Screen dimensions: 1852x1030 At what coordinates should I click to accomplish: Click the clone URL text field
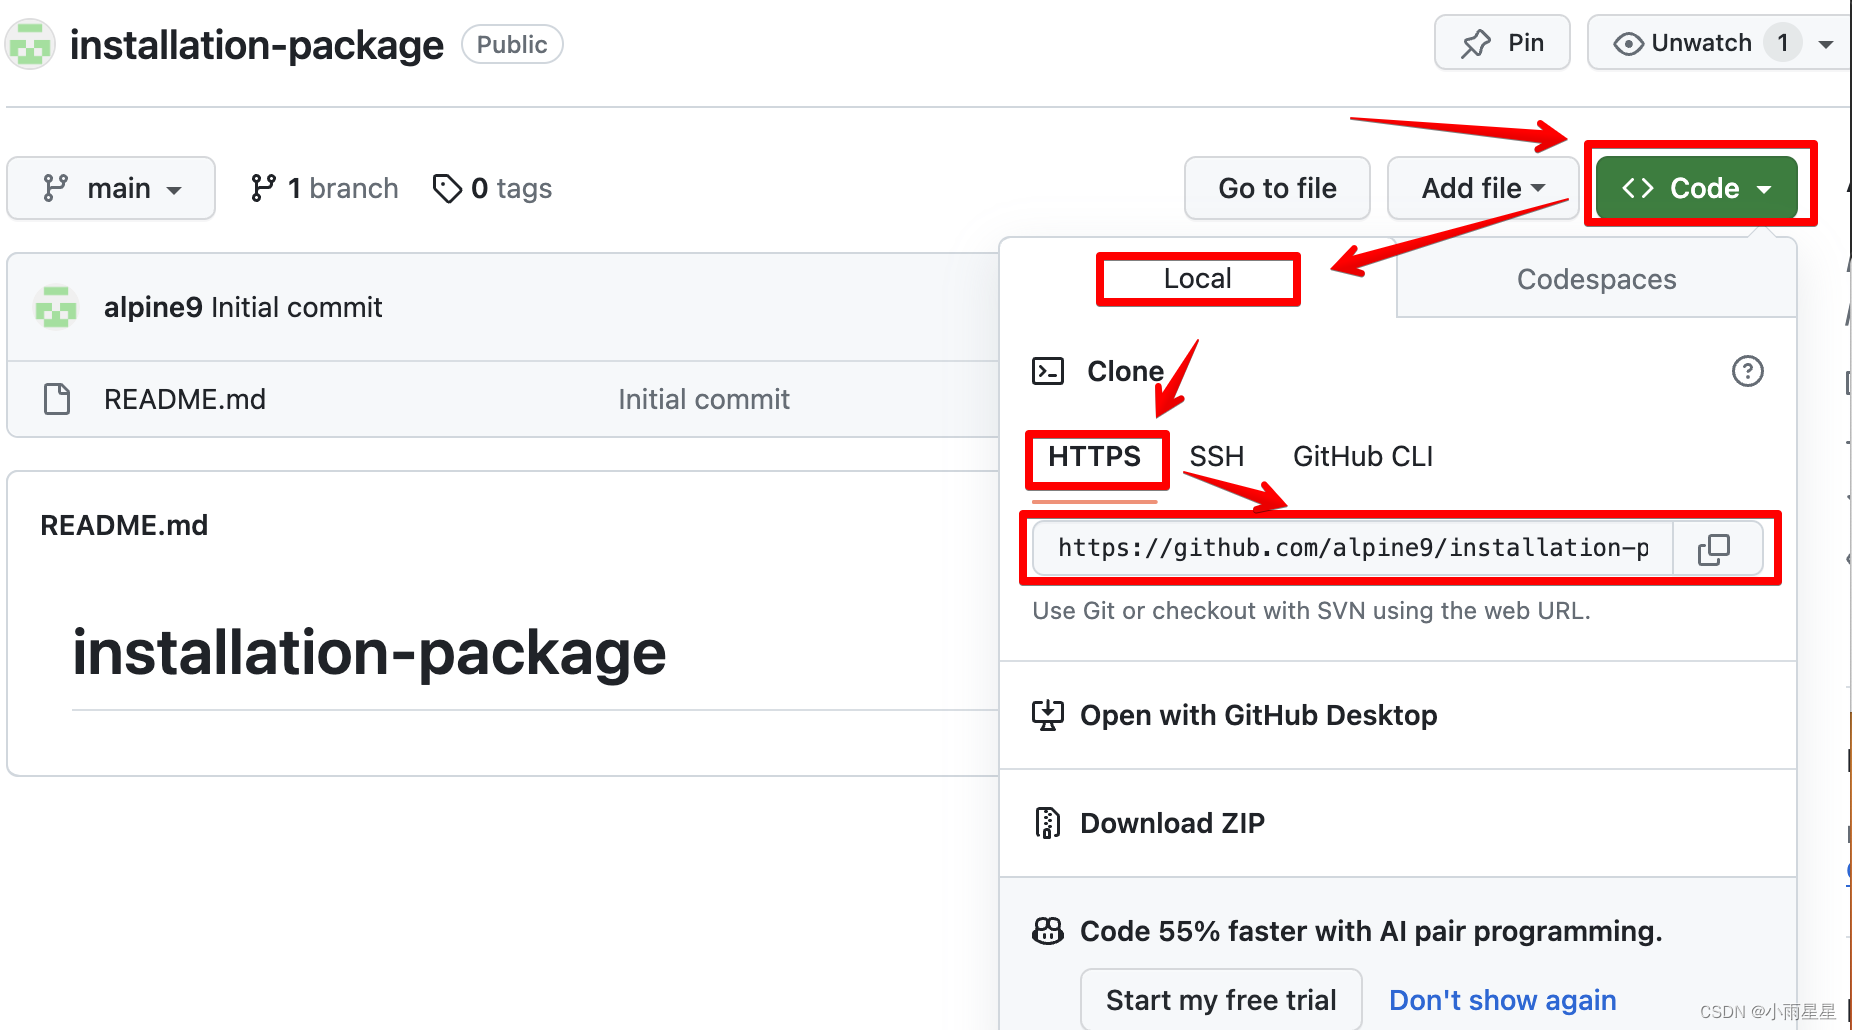pyautogui.click(x=1352, y=548)
